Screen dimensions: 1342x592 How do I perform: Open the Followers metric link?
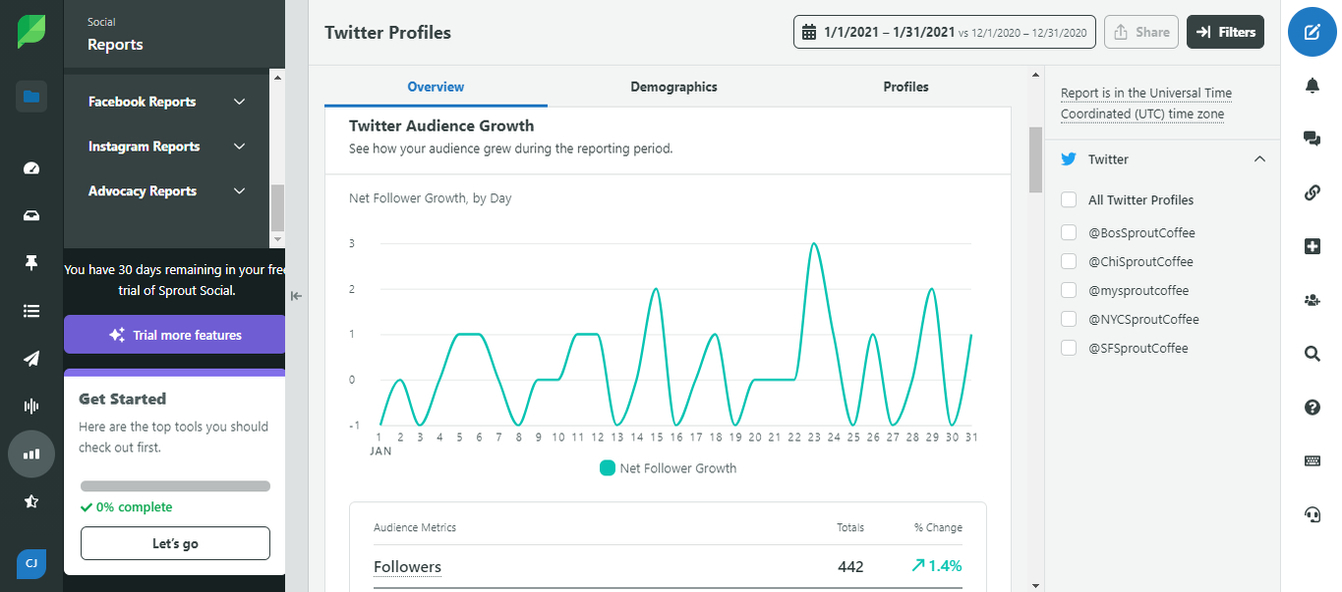[x=407, y=567]
